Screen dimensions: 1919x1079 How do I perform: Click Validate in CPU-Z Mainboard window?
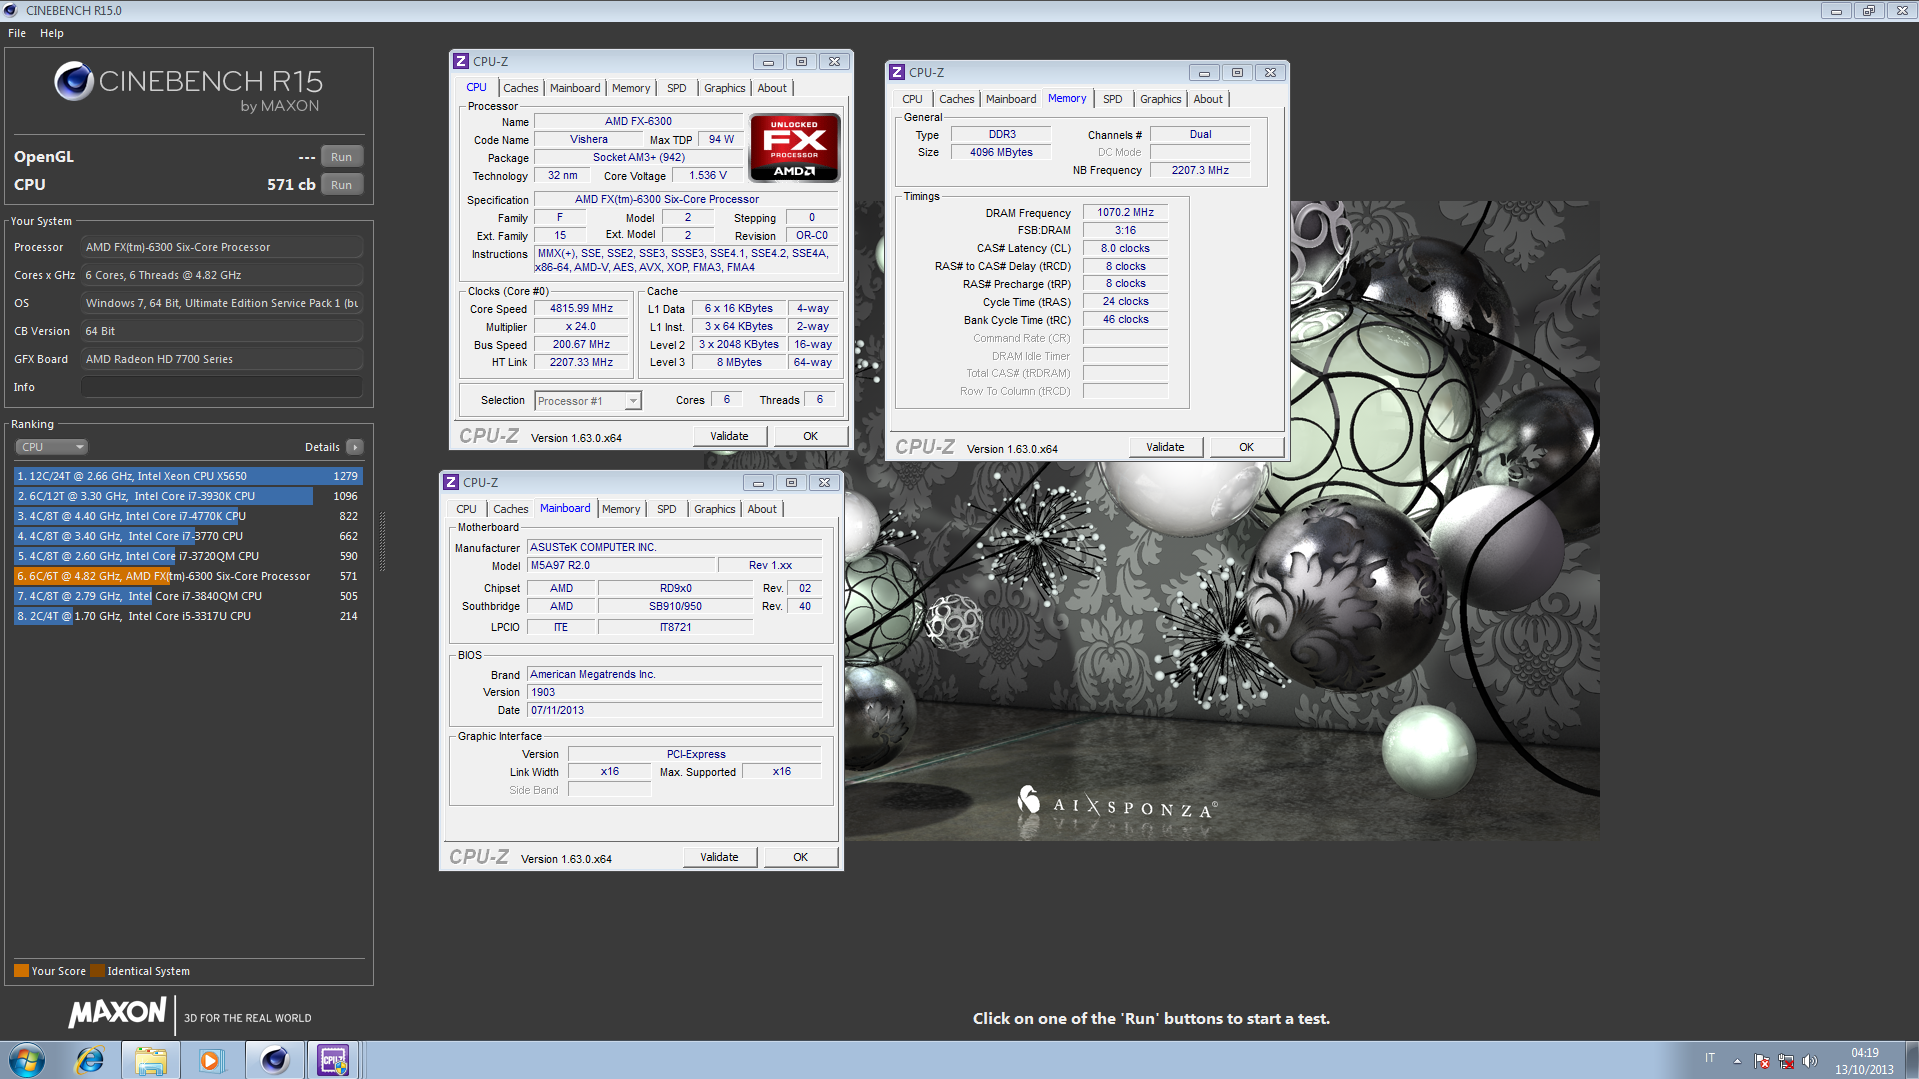pyautogui.click(x=719, y=857)
